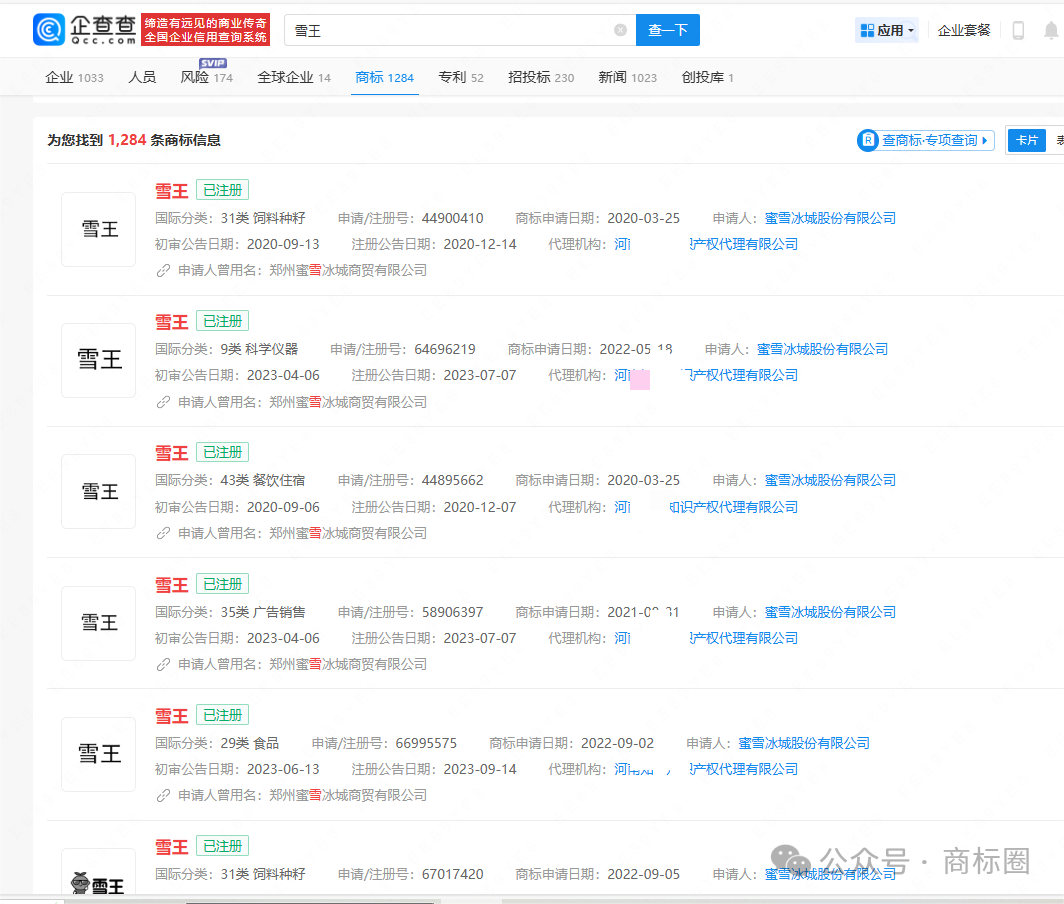Open the 企业套餐 link
1064x904 pixels.
[x=964, y=30]
